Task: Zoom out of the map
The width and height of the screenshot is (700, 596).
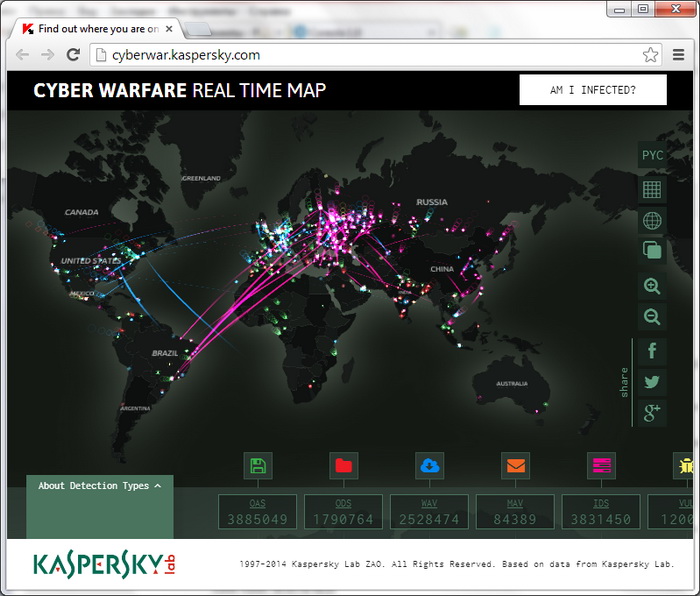Action: [x=652, y=317]
